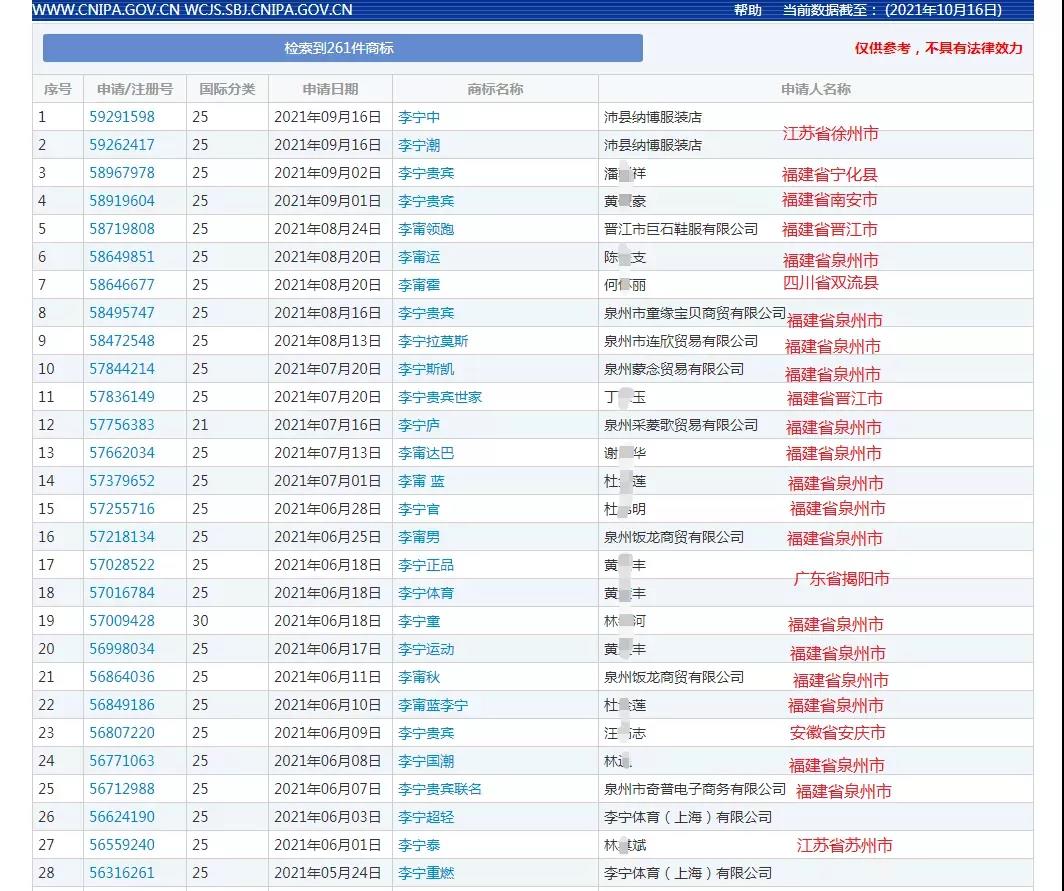Open trademark name 李甯男
This screenshot has height=891, width=1064.
(x=419, y=537)
